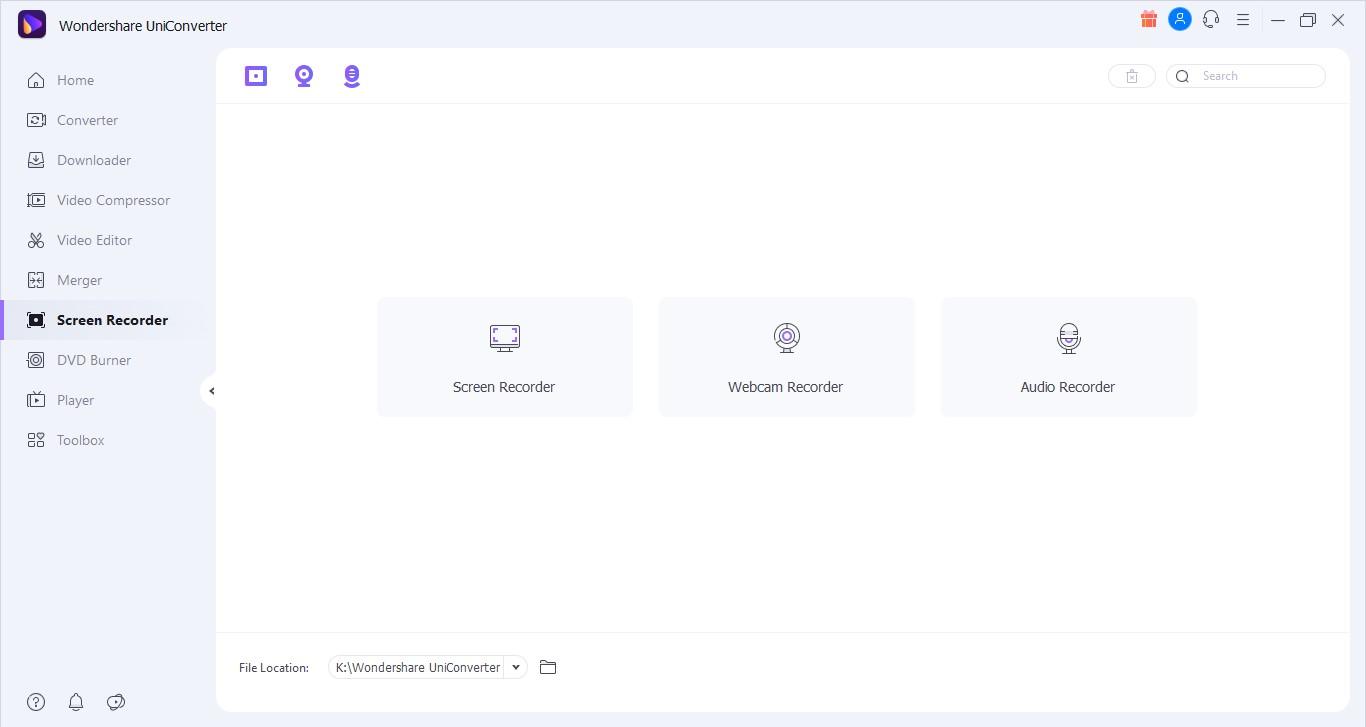The image size is (1366, 727).
Task: Click the File Location path field
Action: (417, 667)
